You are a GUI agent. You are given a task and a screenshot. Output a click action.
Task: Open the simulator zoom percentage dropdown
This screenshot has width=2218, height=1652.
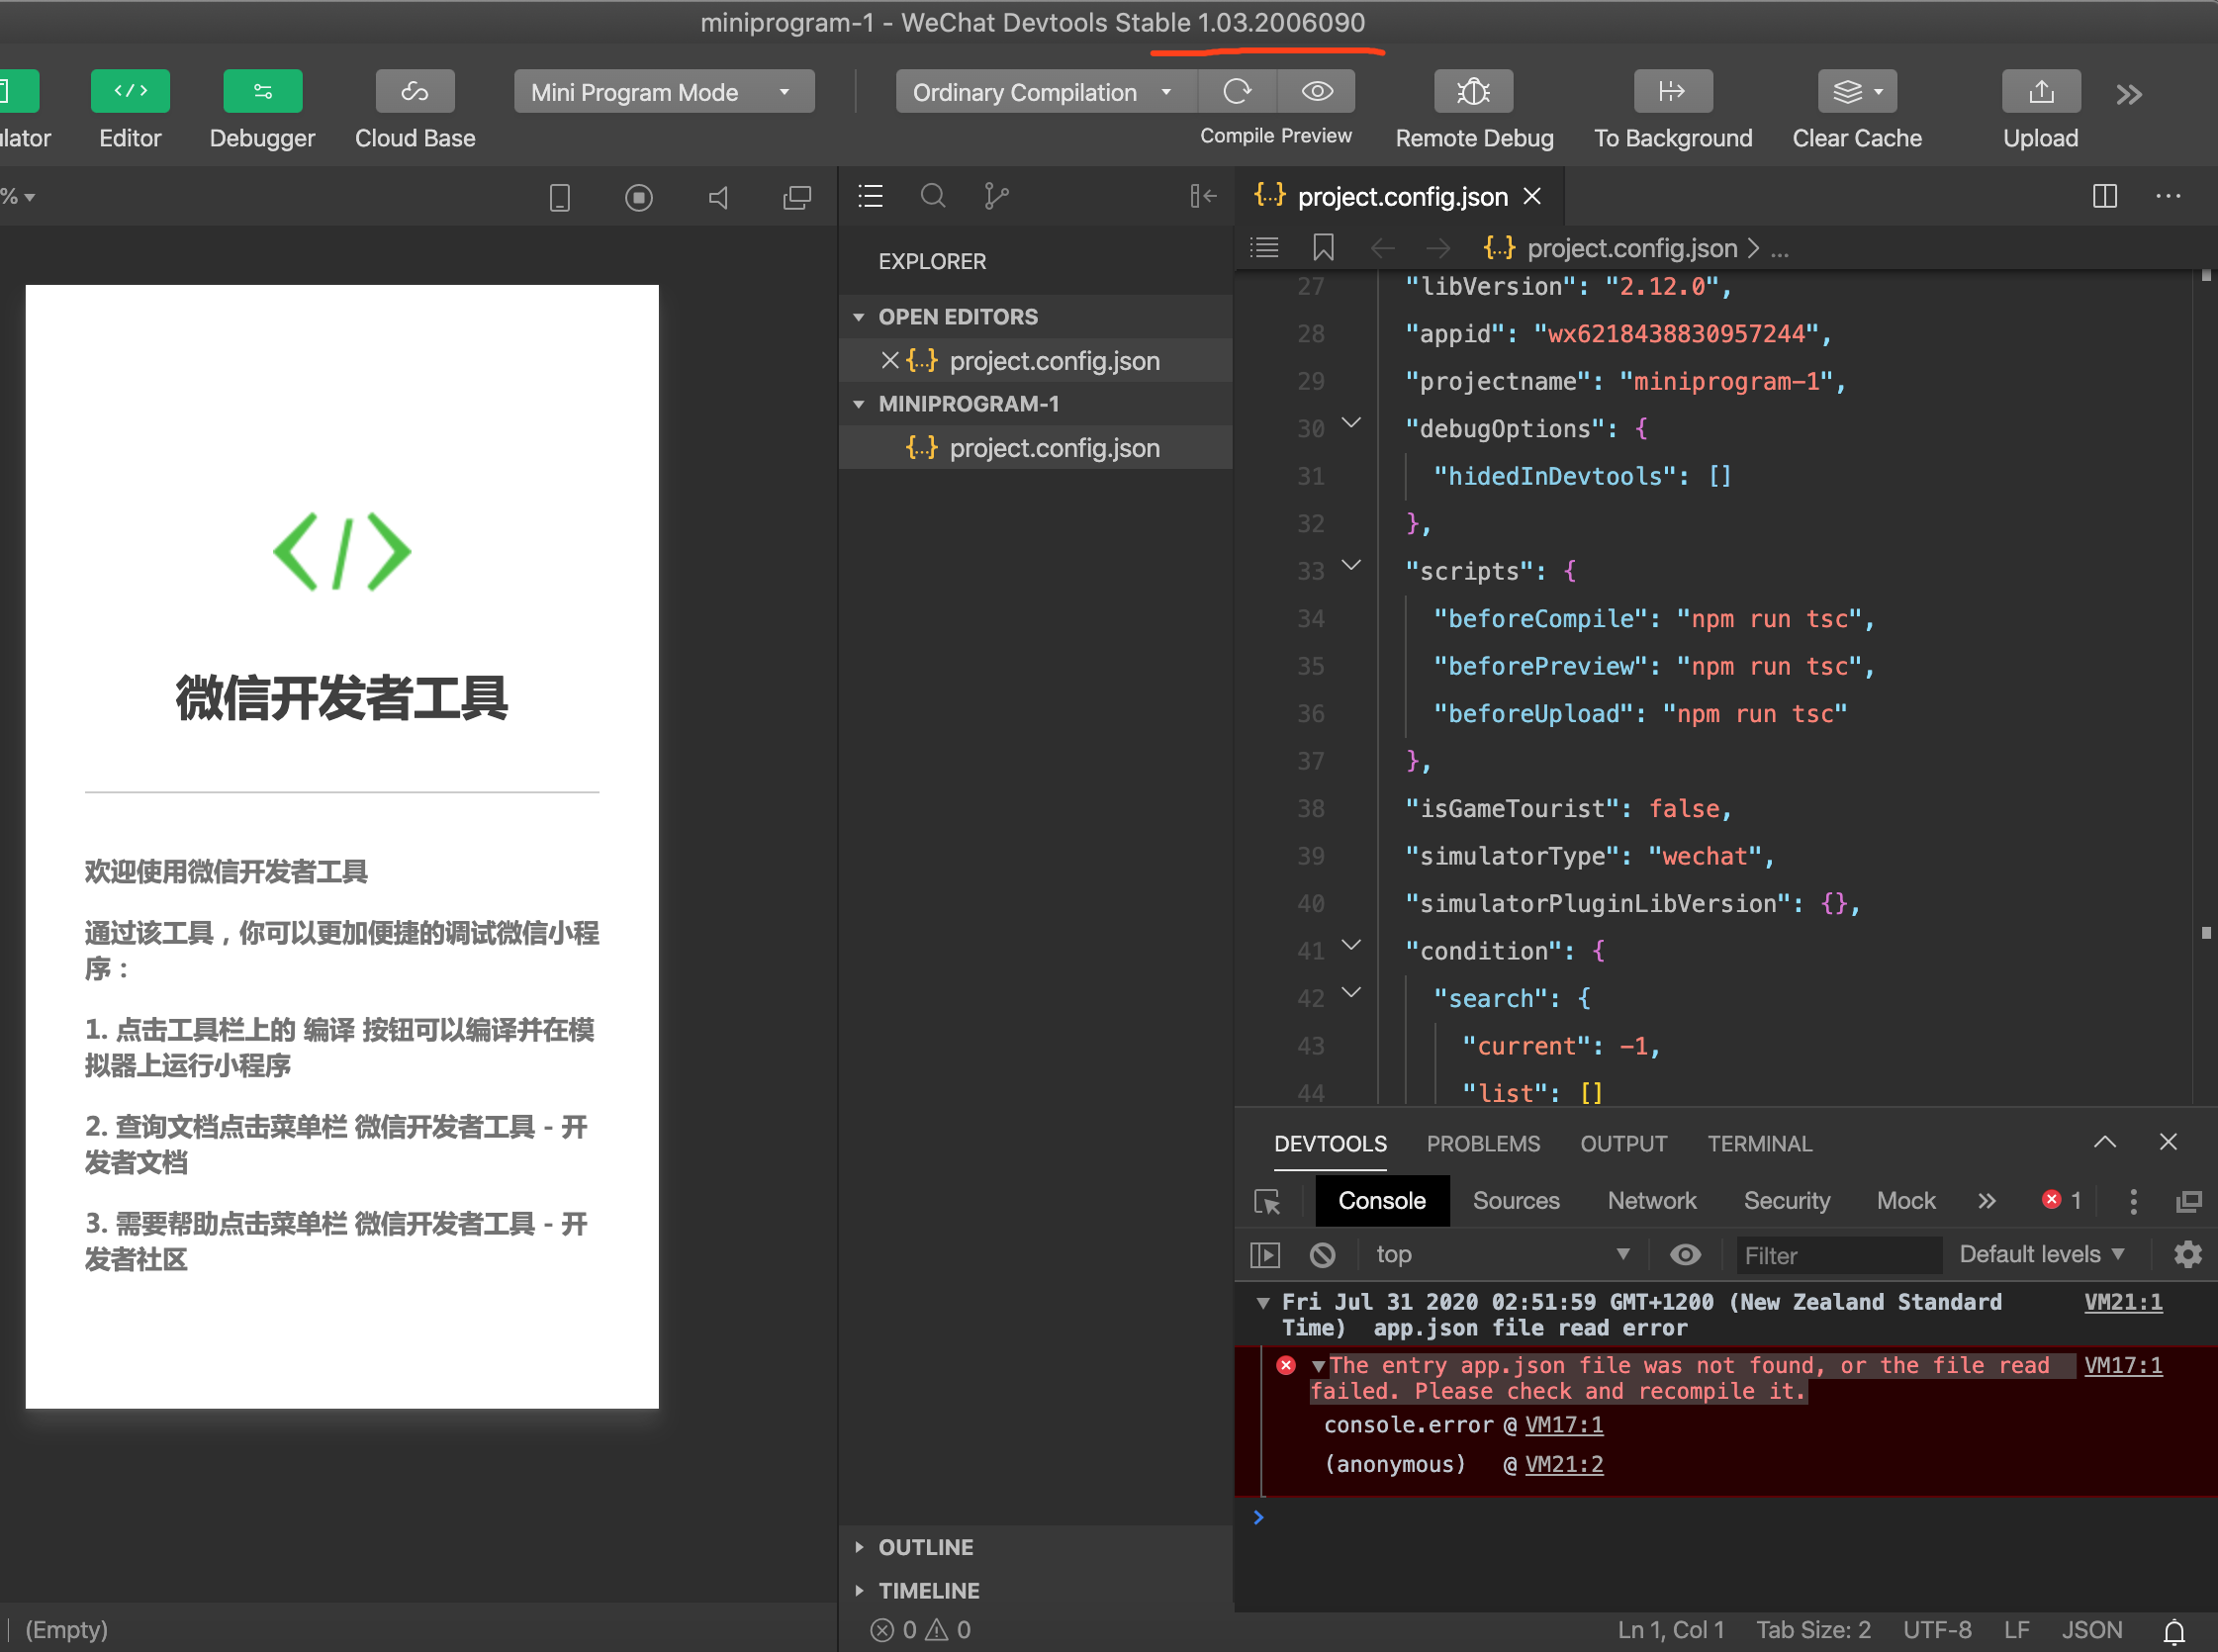click(x=18, y=197)
